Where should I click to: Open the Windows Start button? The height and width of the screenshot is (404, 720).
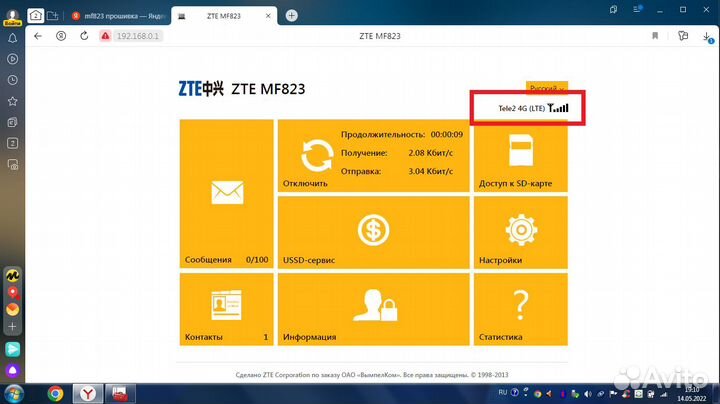point(13,393)
